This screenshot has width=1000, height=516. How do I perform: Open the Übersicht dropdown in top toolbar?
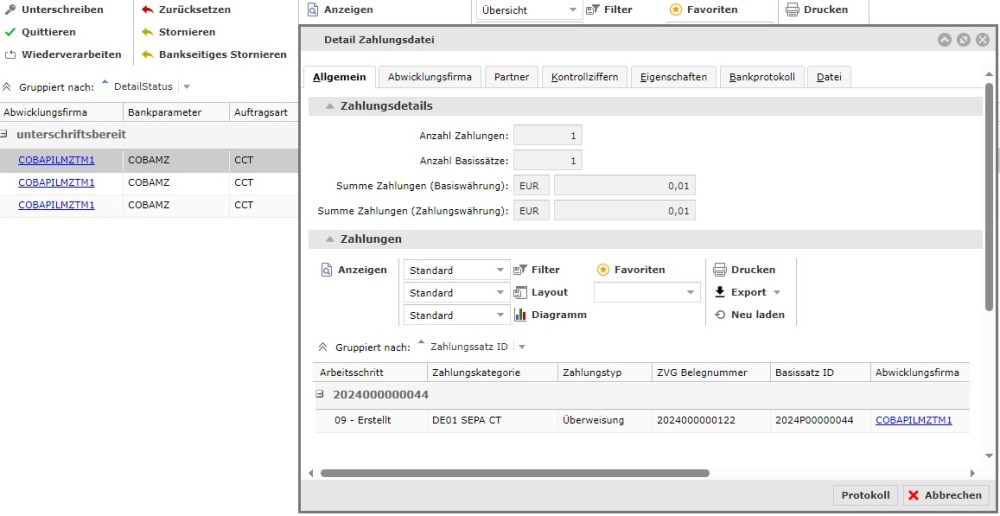(x=529, y=10)
